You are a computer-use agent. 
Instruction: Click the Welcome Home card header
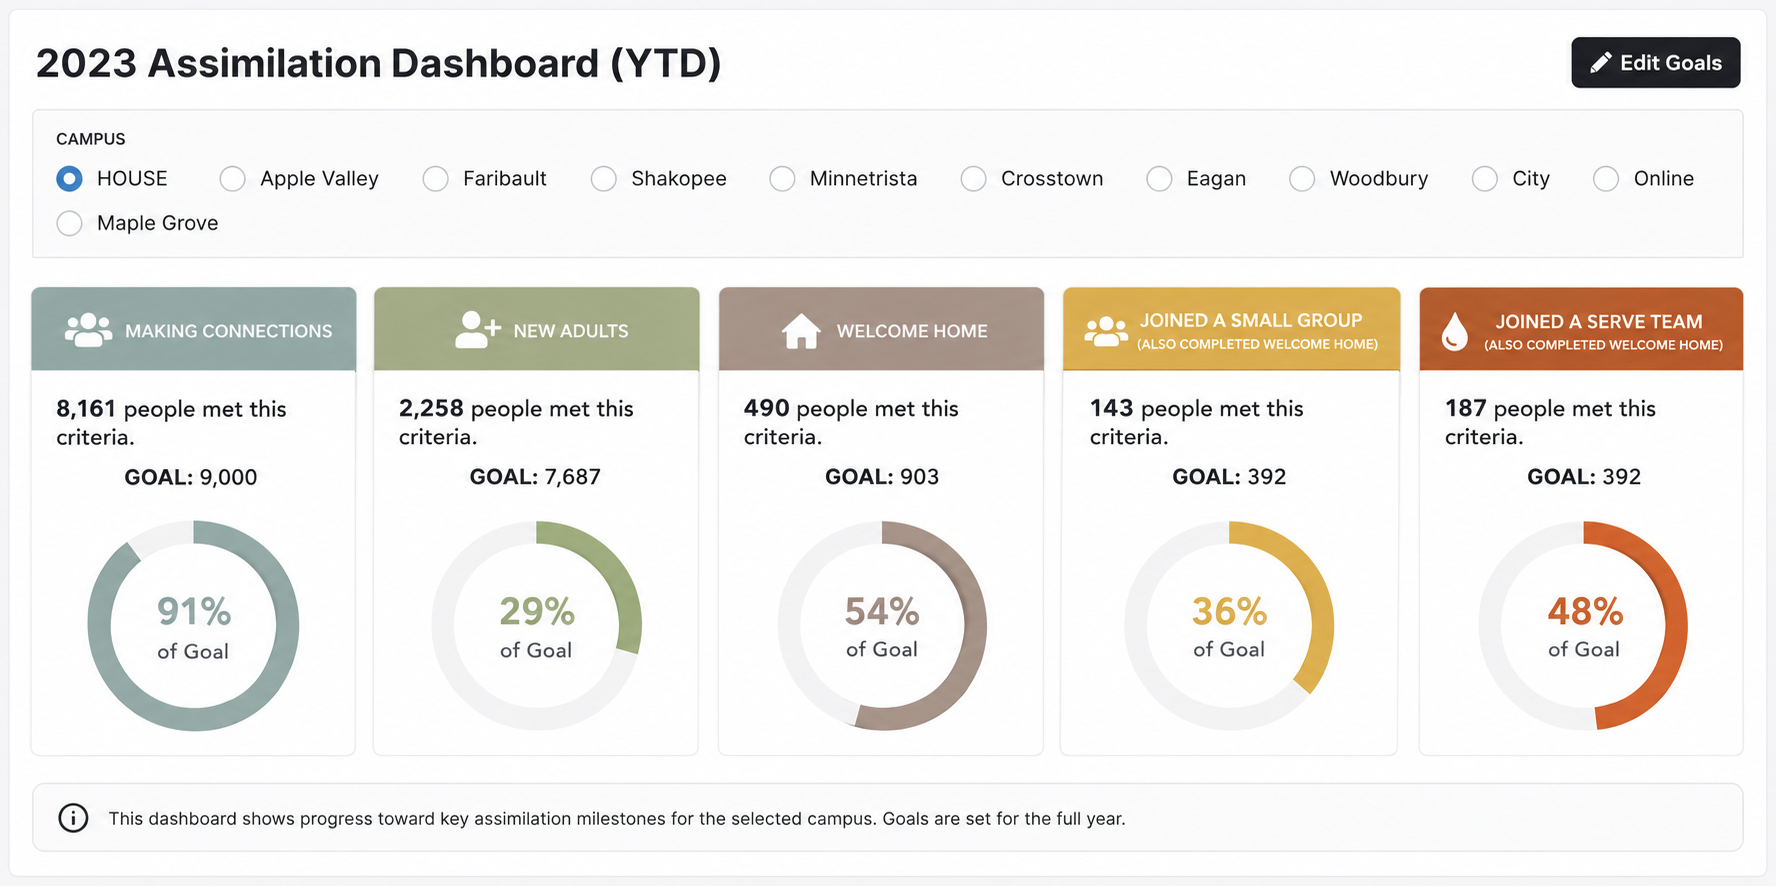[x=881, y=329]
